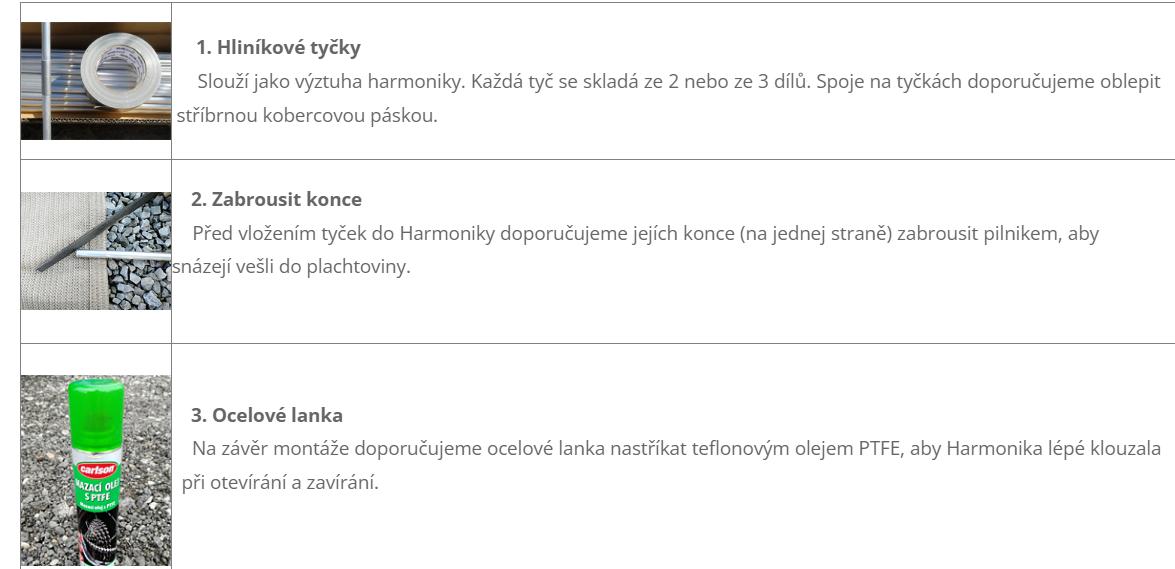Click the red Carlson logo on the can
Screen dimensions: 1175x569
point(93,470)
